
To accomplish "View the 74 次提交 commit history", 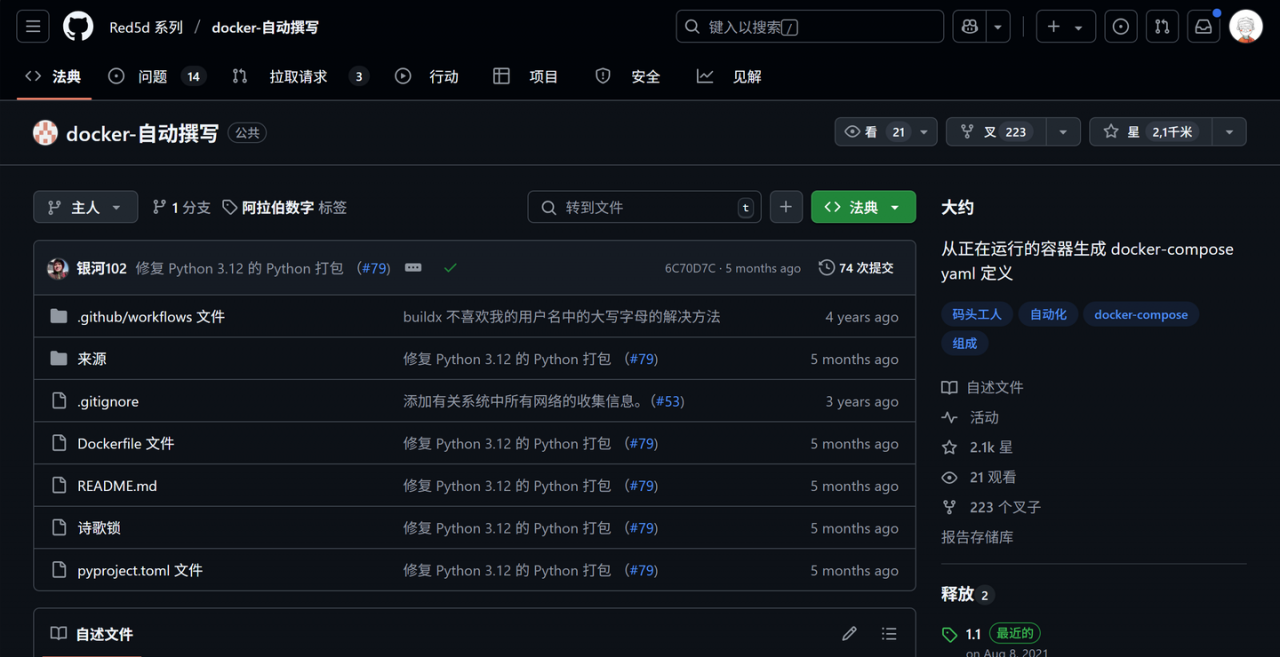I will coord(856,268).
